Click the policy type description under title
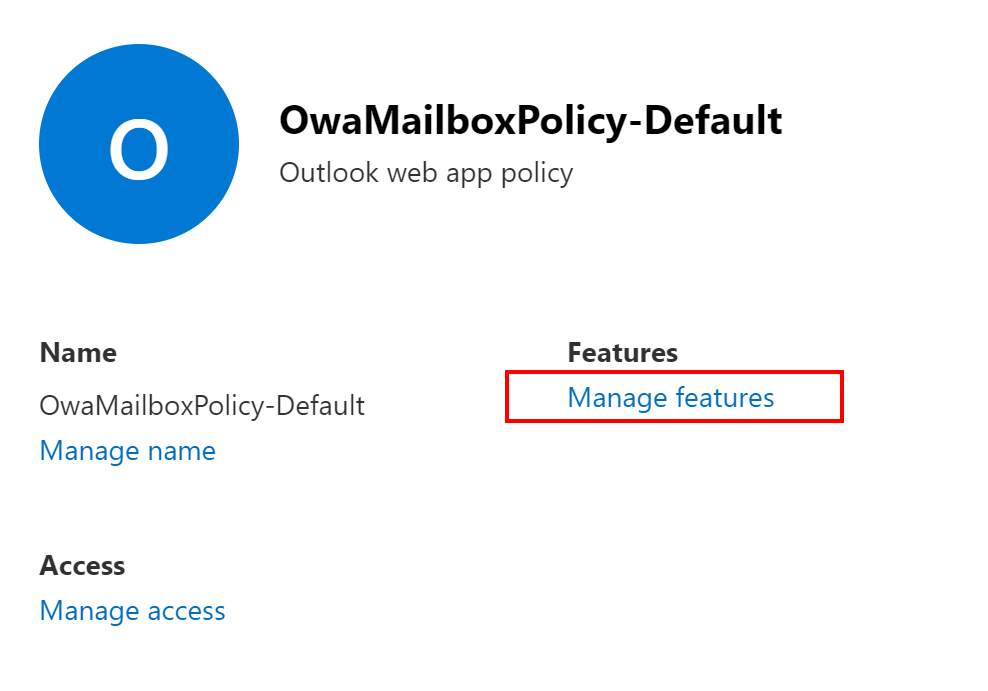 [426, 172]
